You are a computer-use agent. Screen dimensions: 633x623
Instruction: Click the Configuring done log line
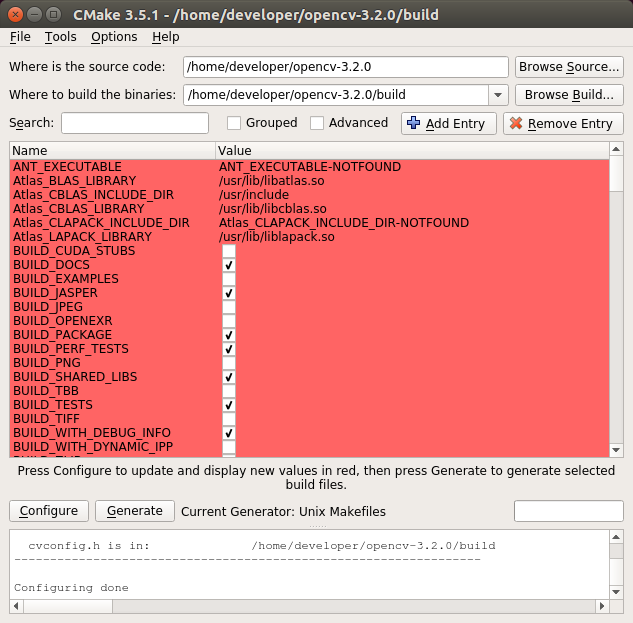pos(71,588)
